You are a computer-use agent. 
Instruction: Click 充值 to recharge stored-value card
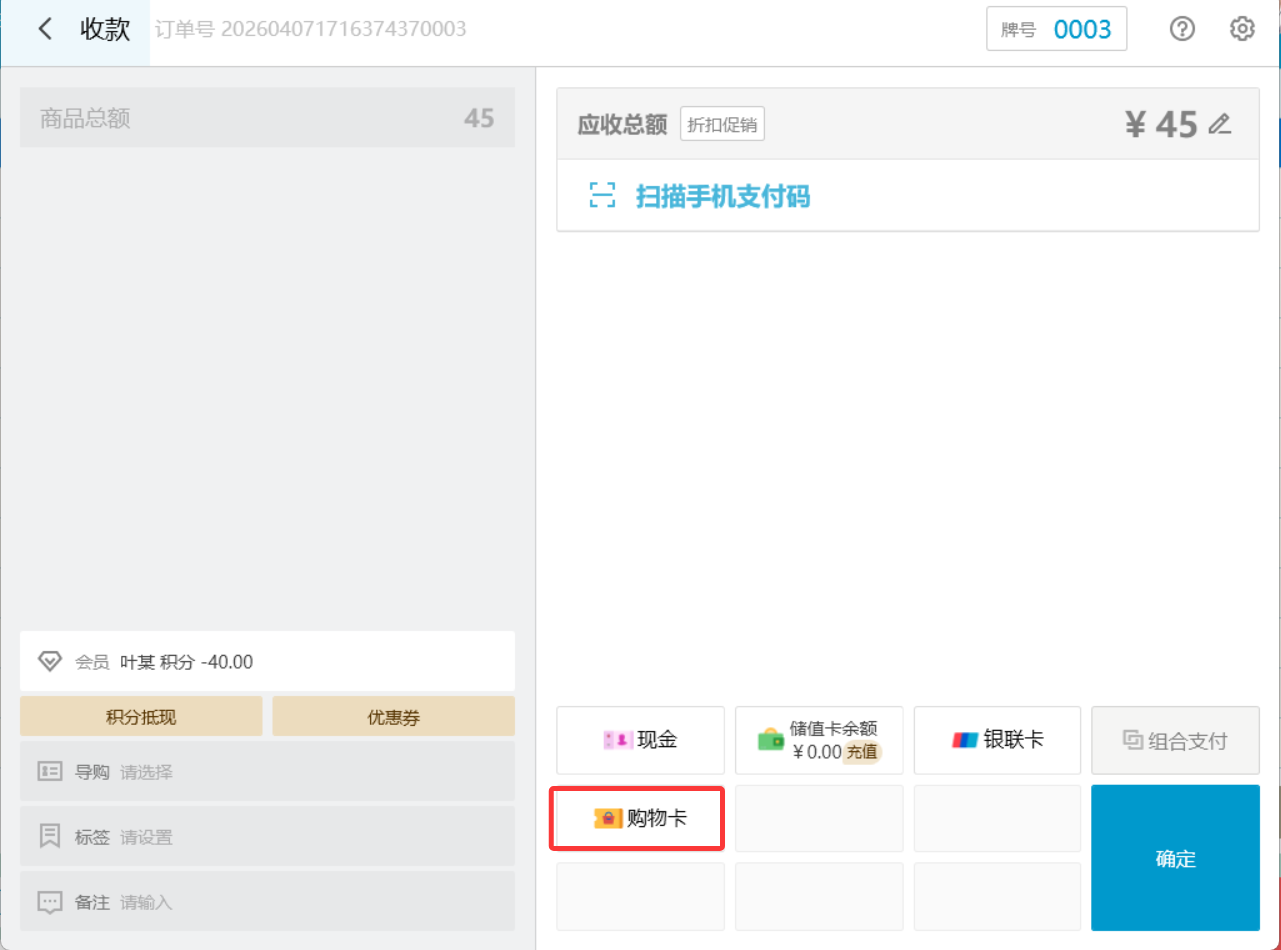862,753
